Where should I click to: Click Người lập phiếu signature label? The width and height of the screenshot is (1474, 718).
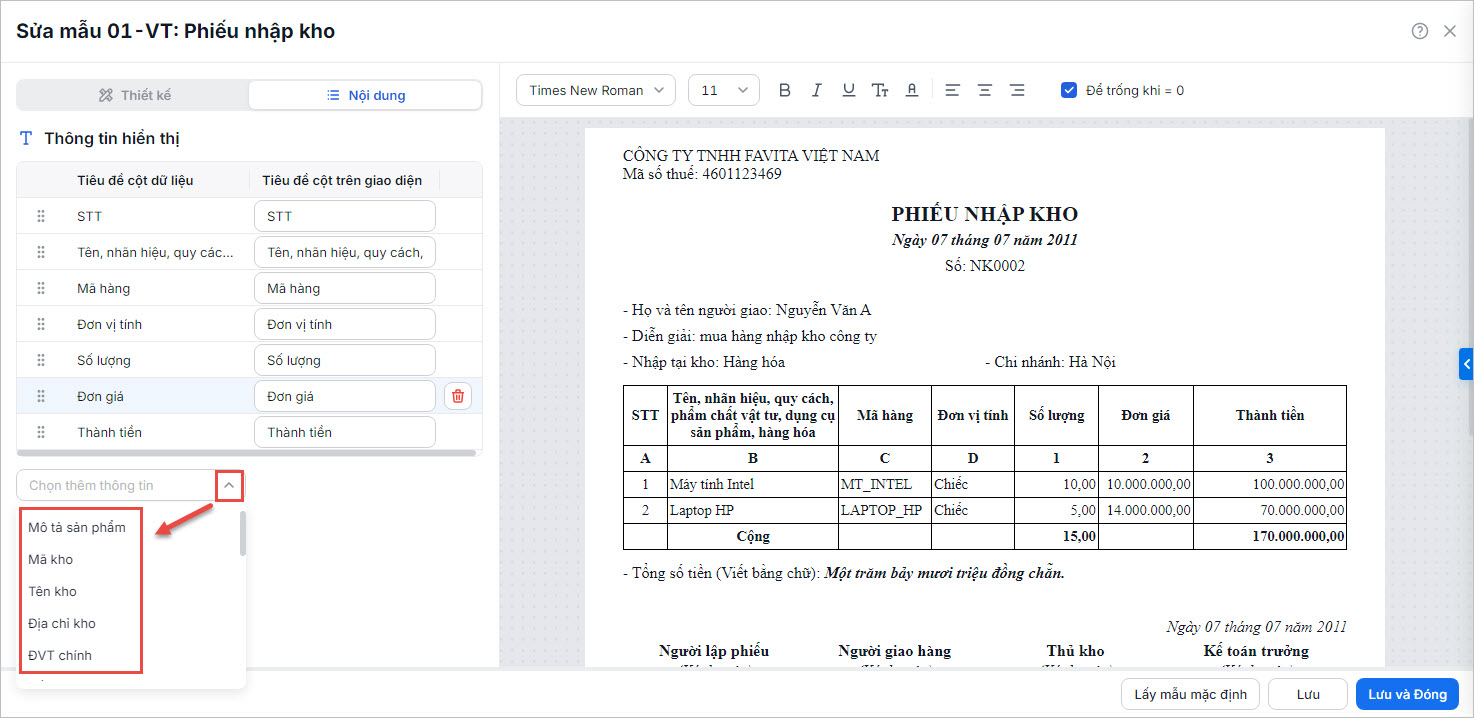pyautogui.click(x=714, y=651)
